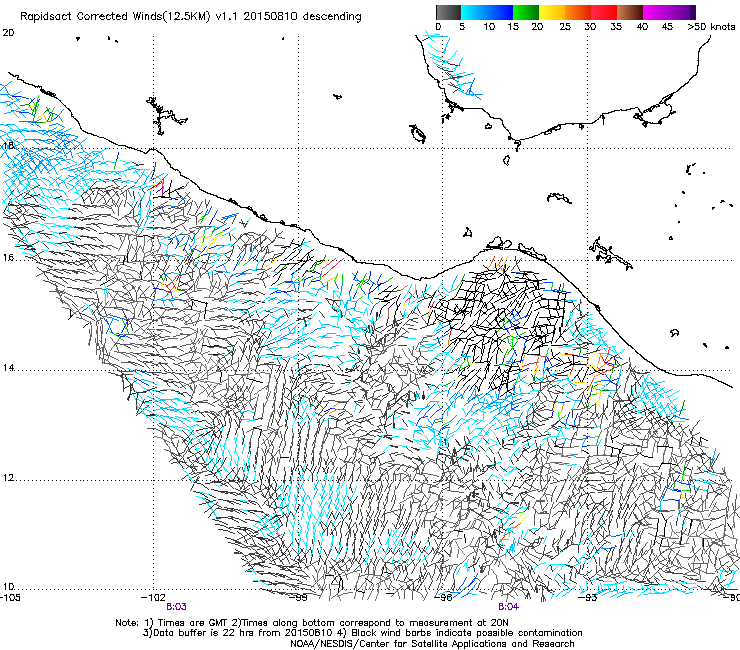Screen dimensions: 740x650
Task: Click the latitude label 12
Action: click(x=8, y=478)
